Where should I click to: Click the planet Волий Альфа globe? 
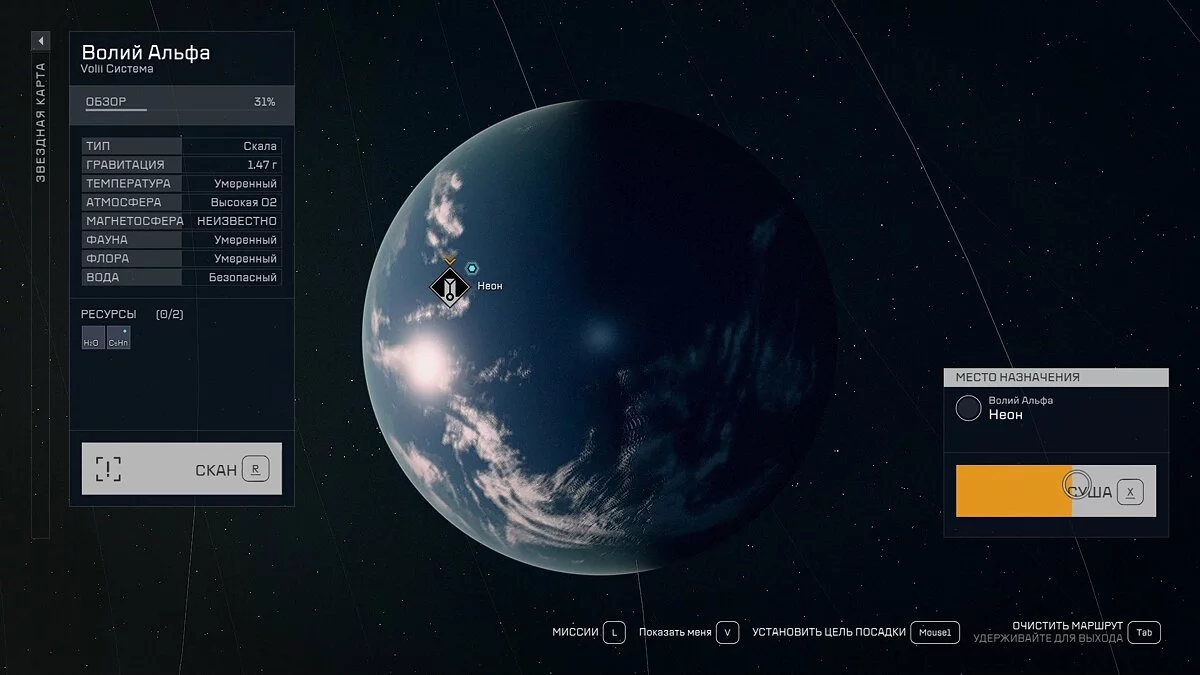coord(600,335)
